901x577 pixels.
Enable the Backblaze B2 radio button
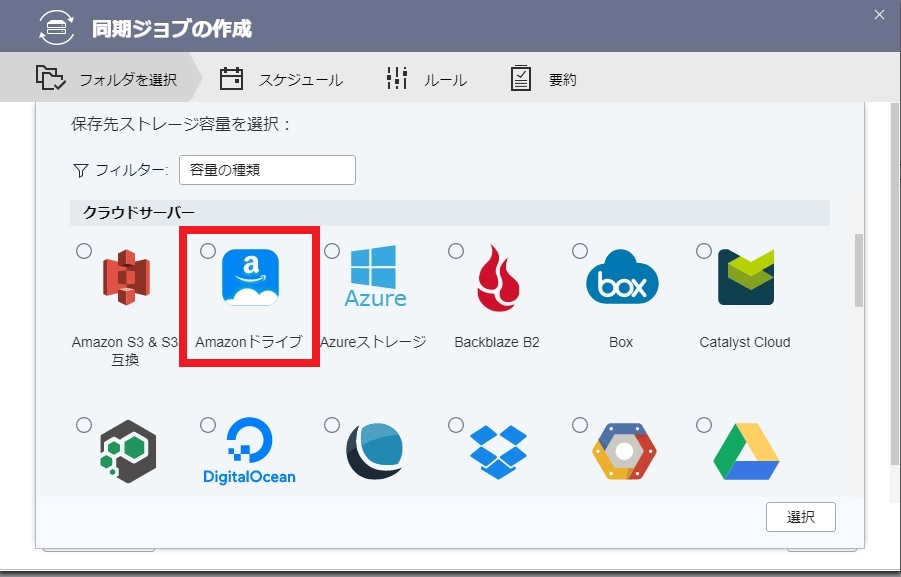tap(456, 251)
